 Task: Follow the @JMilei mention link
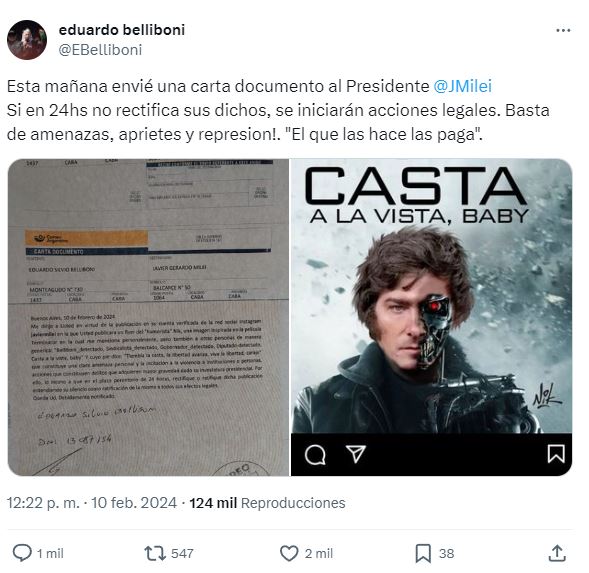point(462,86)
